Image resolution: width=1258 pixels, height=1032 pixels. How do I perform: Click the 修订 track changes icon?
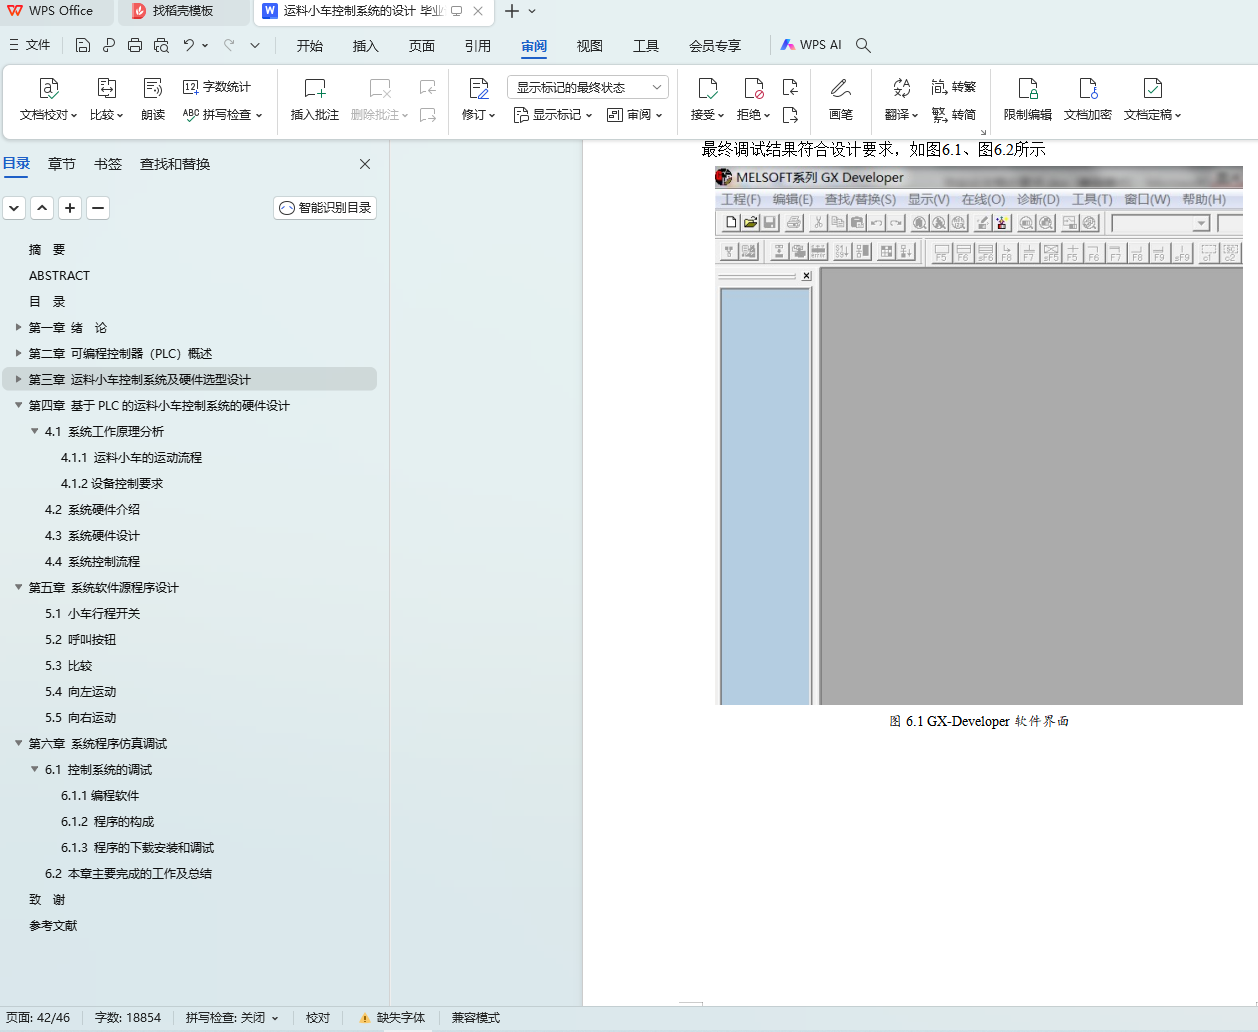pyautogui.click(x=479, y=88)
